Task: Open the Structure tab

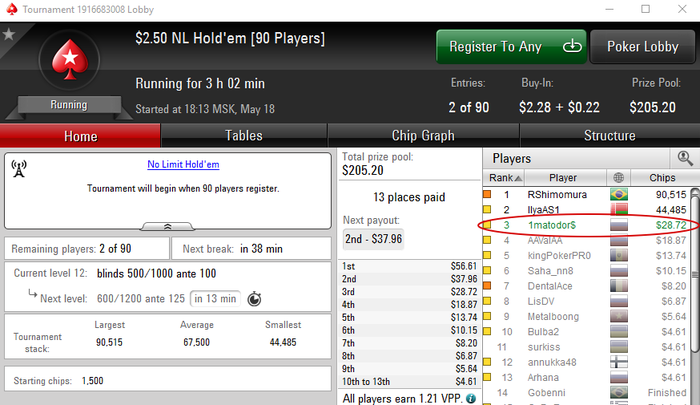Action: pyautogui.click(x=610, y=136)
